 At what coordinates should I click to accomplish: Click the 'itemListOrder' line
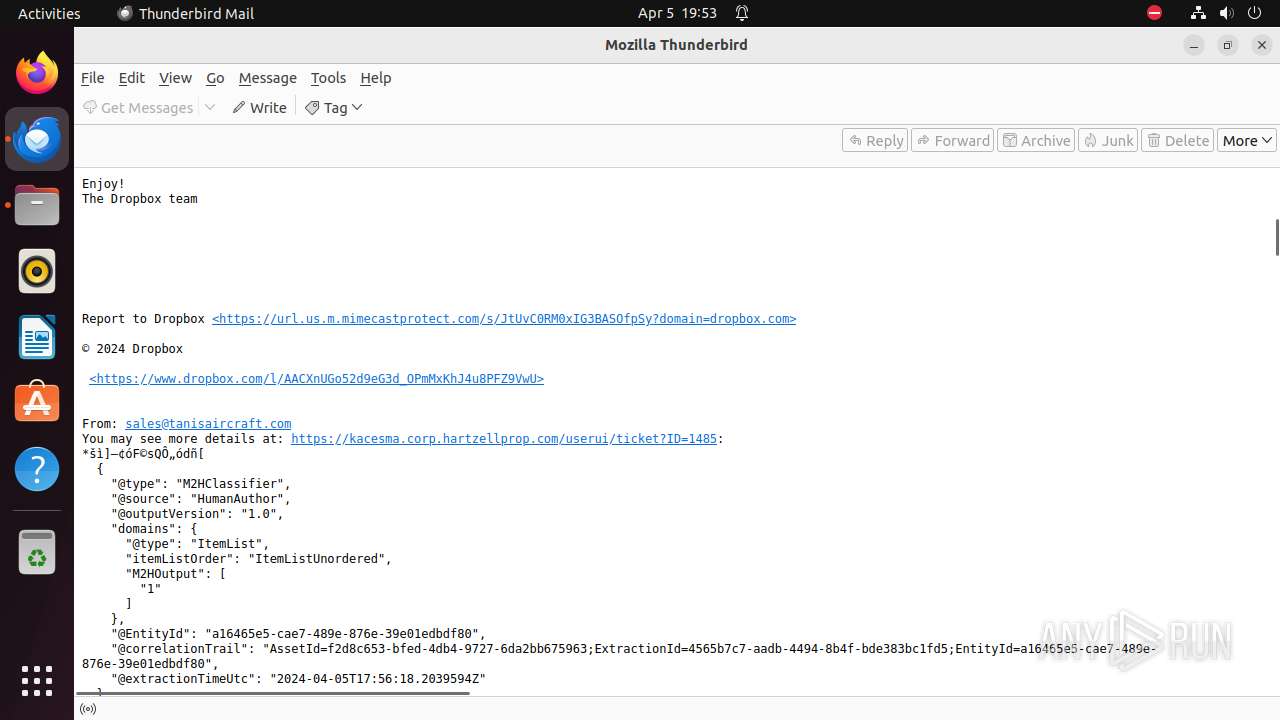click(x=259, y=559)
